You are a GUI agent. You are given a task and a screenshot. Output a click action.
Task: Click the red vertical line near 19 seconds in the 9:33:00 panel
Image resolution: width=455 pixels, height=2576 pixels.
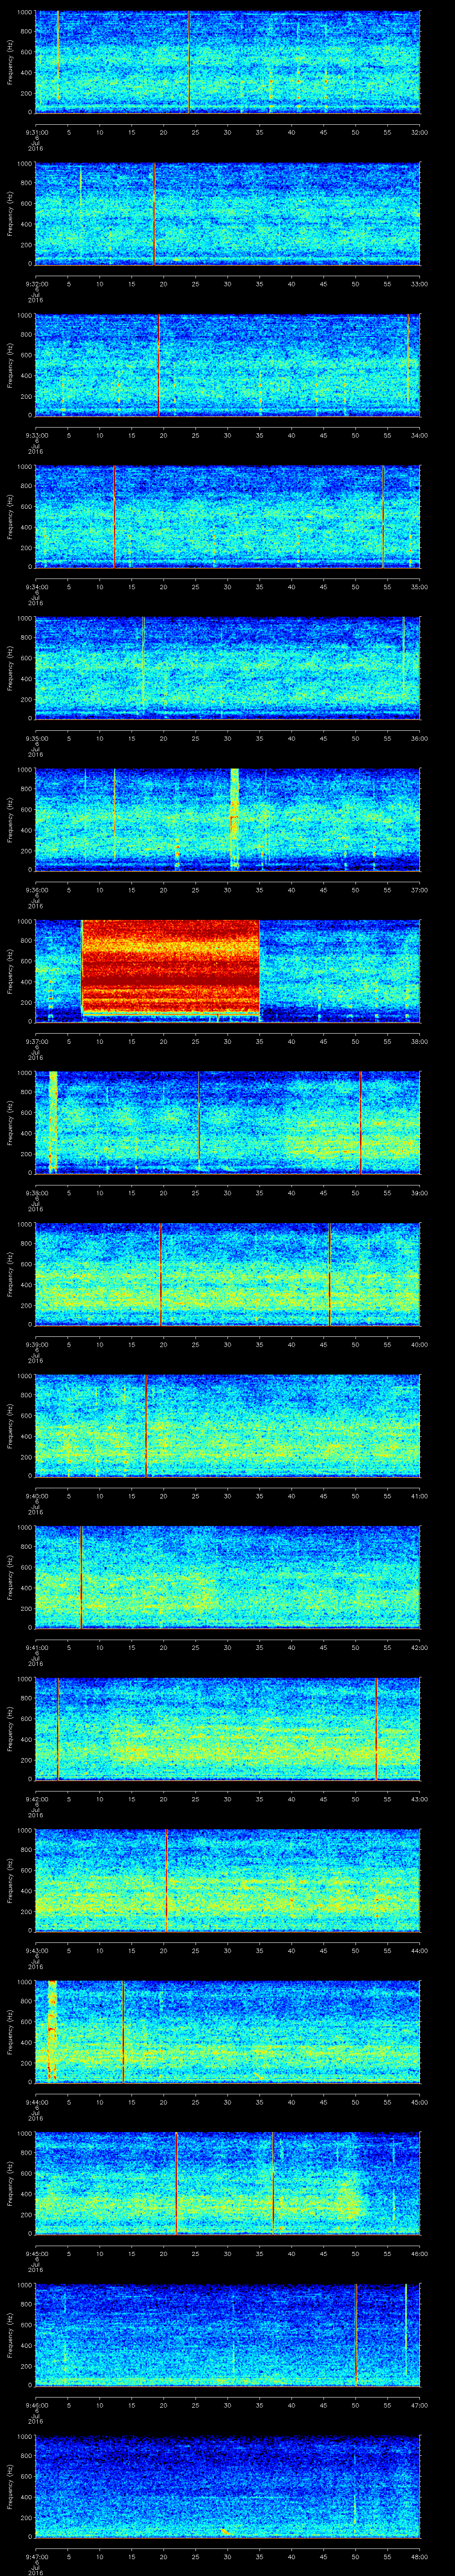click(x=158, y=365)
